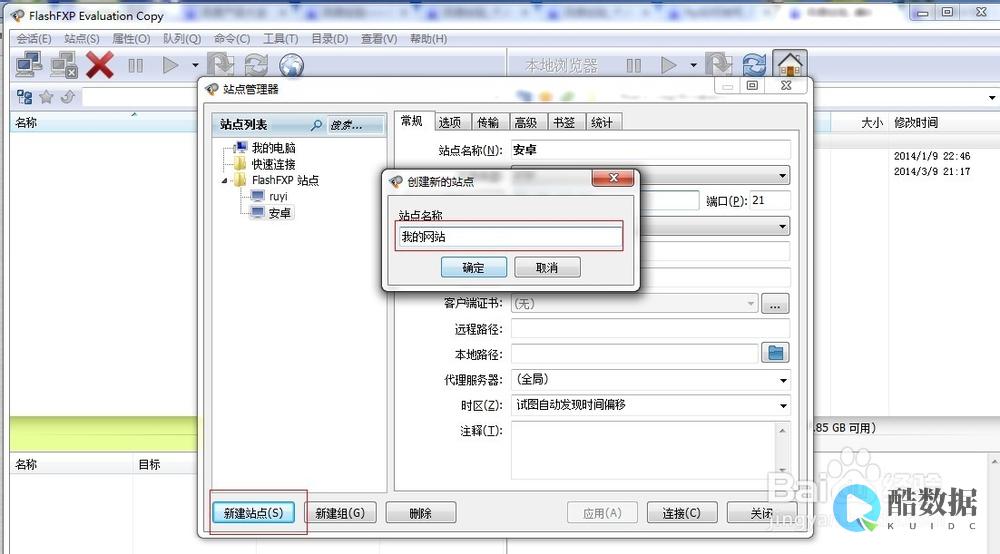Switch to the 传输 tab
Image resolution: width=1000 pixels, height=554 pixels.
488,122
